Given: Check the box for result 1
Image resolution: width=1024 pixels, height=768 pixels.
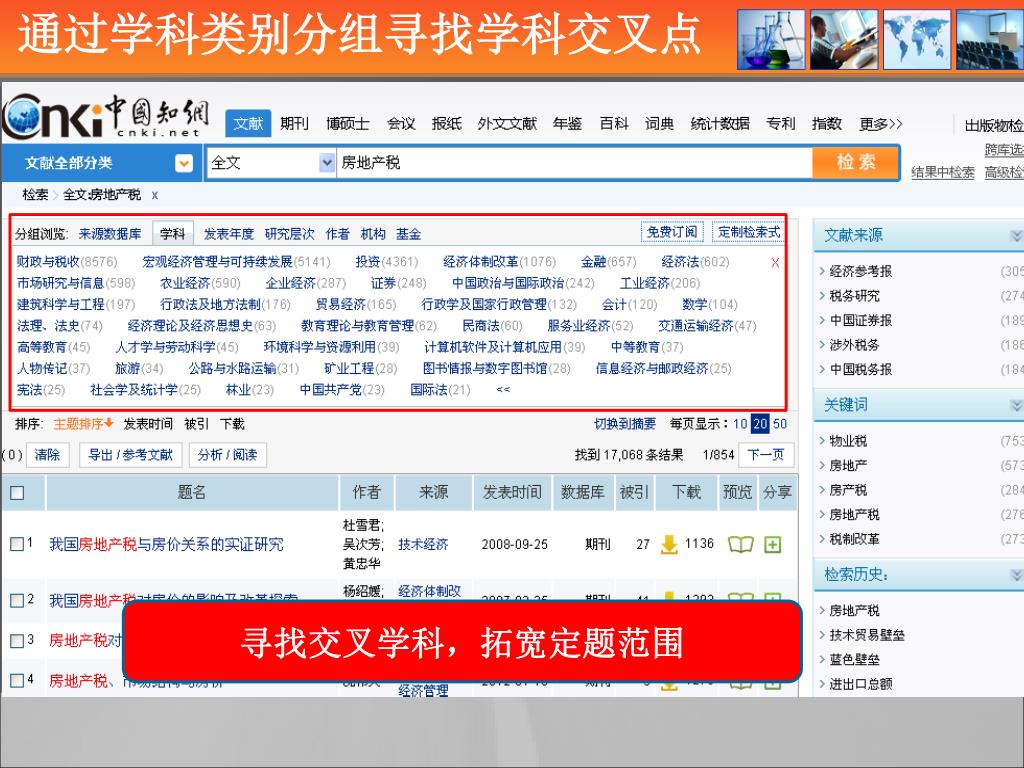Looking at the screenshot, I should coord(17,544).
